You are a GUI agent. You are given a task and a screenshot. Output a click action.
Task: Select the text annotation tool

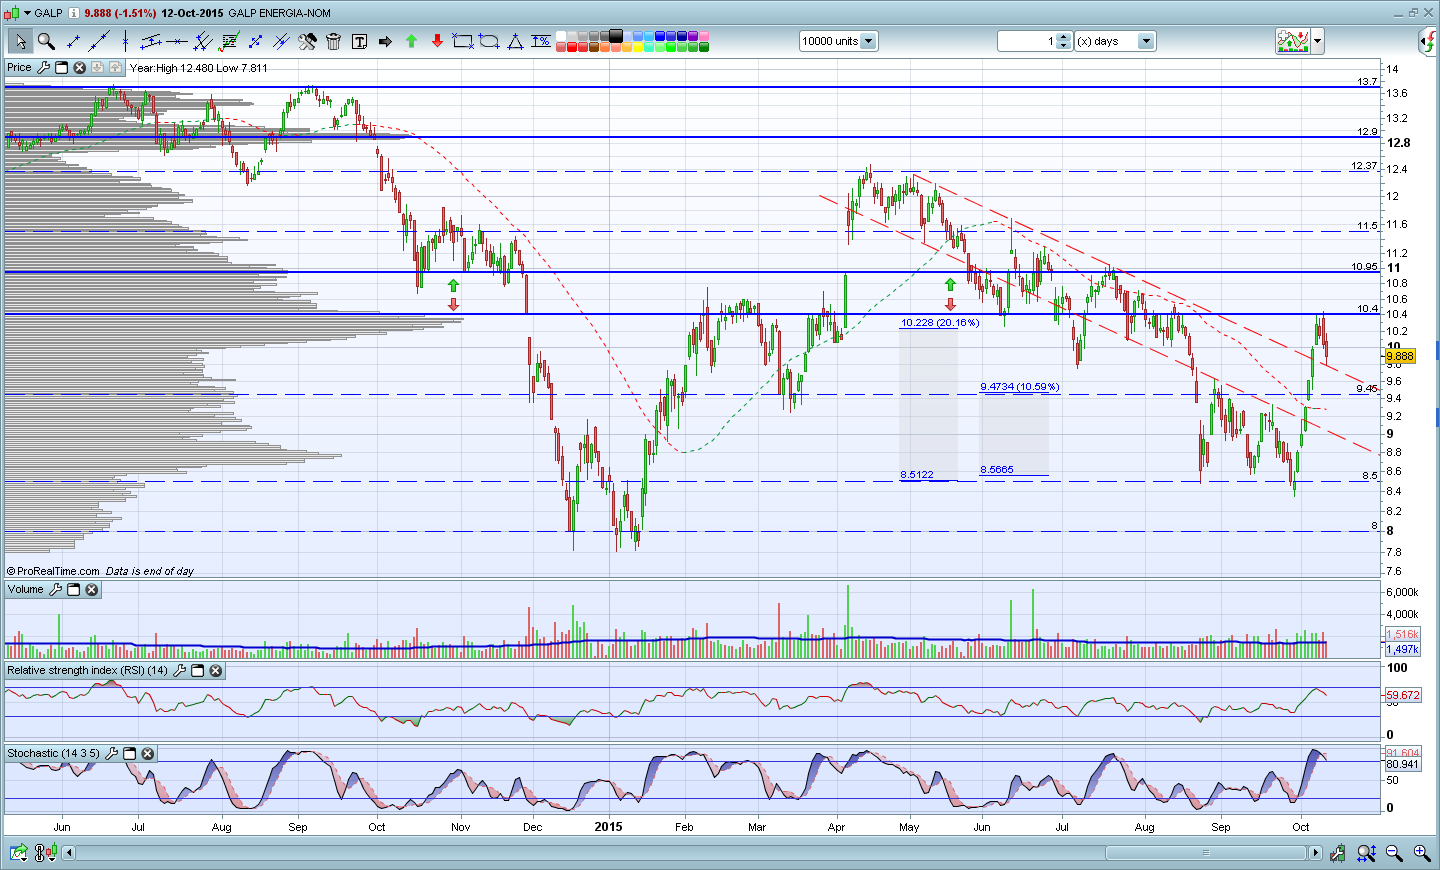359,41
